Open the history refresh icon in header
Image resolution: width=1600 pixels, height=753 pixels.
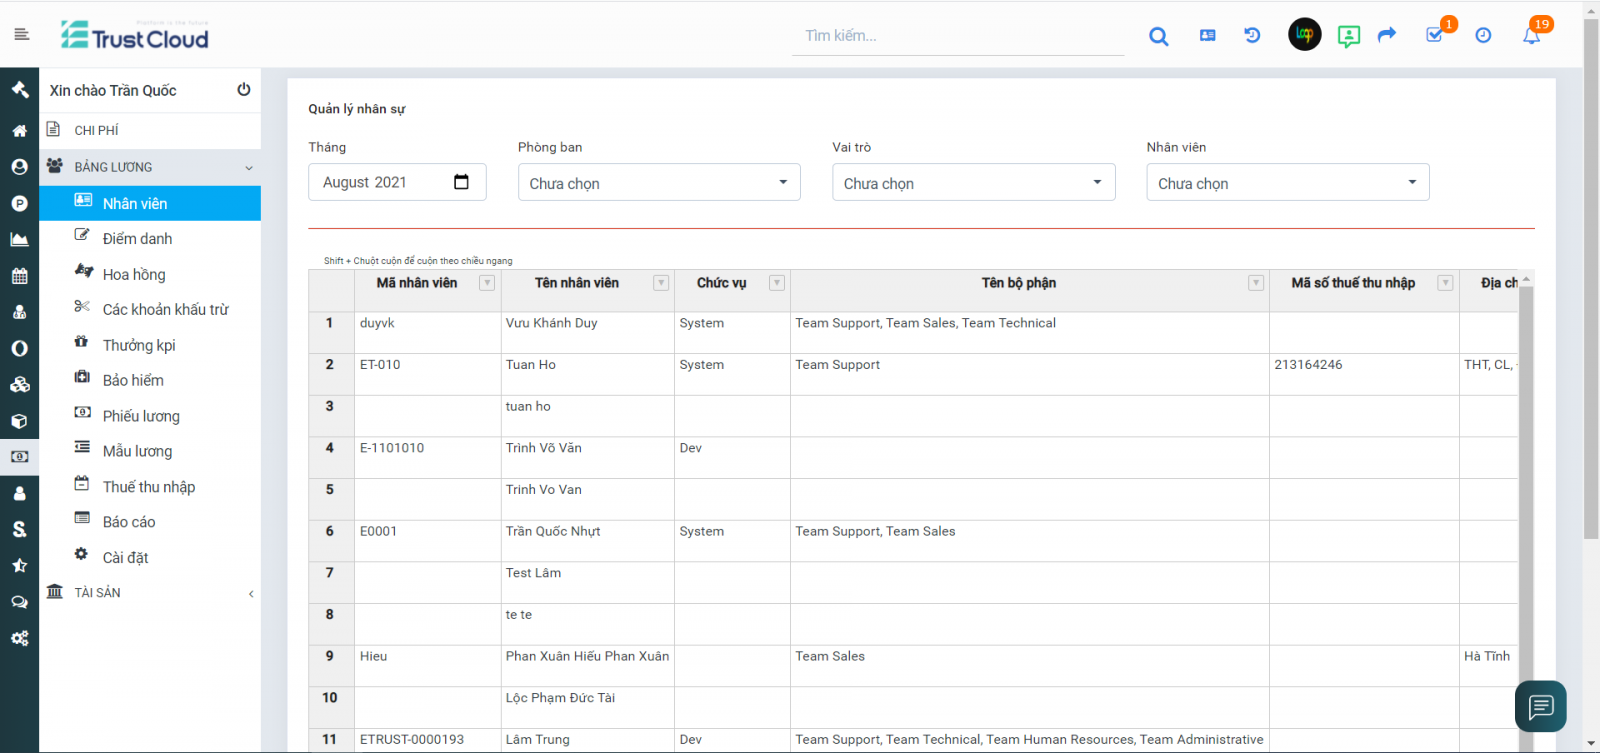[x=1252, y=35]
